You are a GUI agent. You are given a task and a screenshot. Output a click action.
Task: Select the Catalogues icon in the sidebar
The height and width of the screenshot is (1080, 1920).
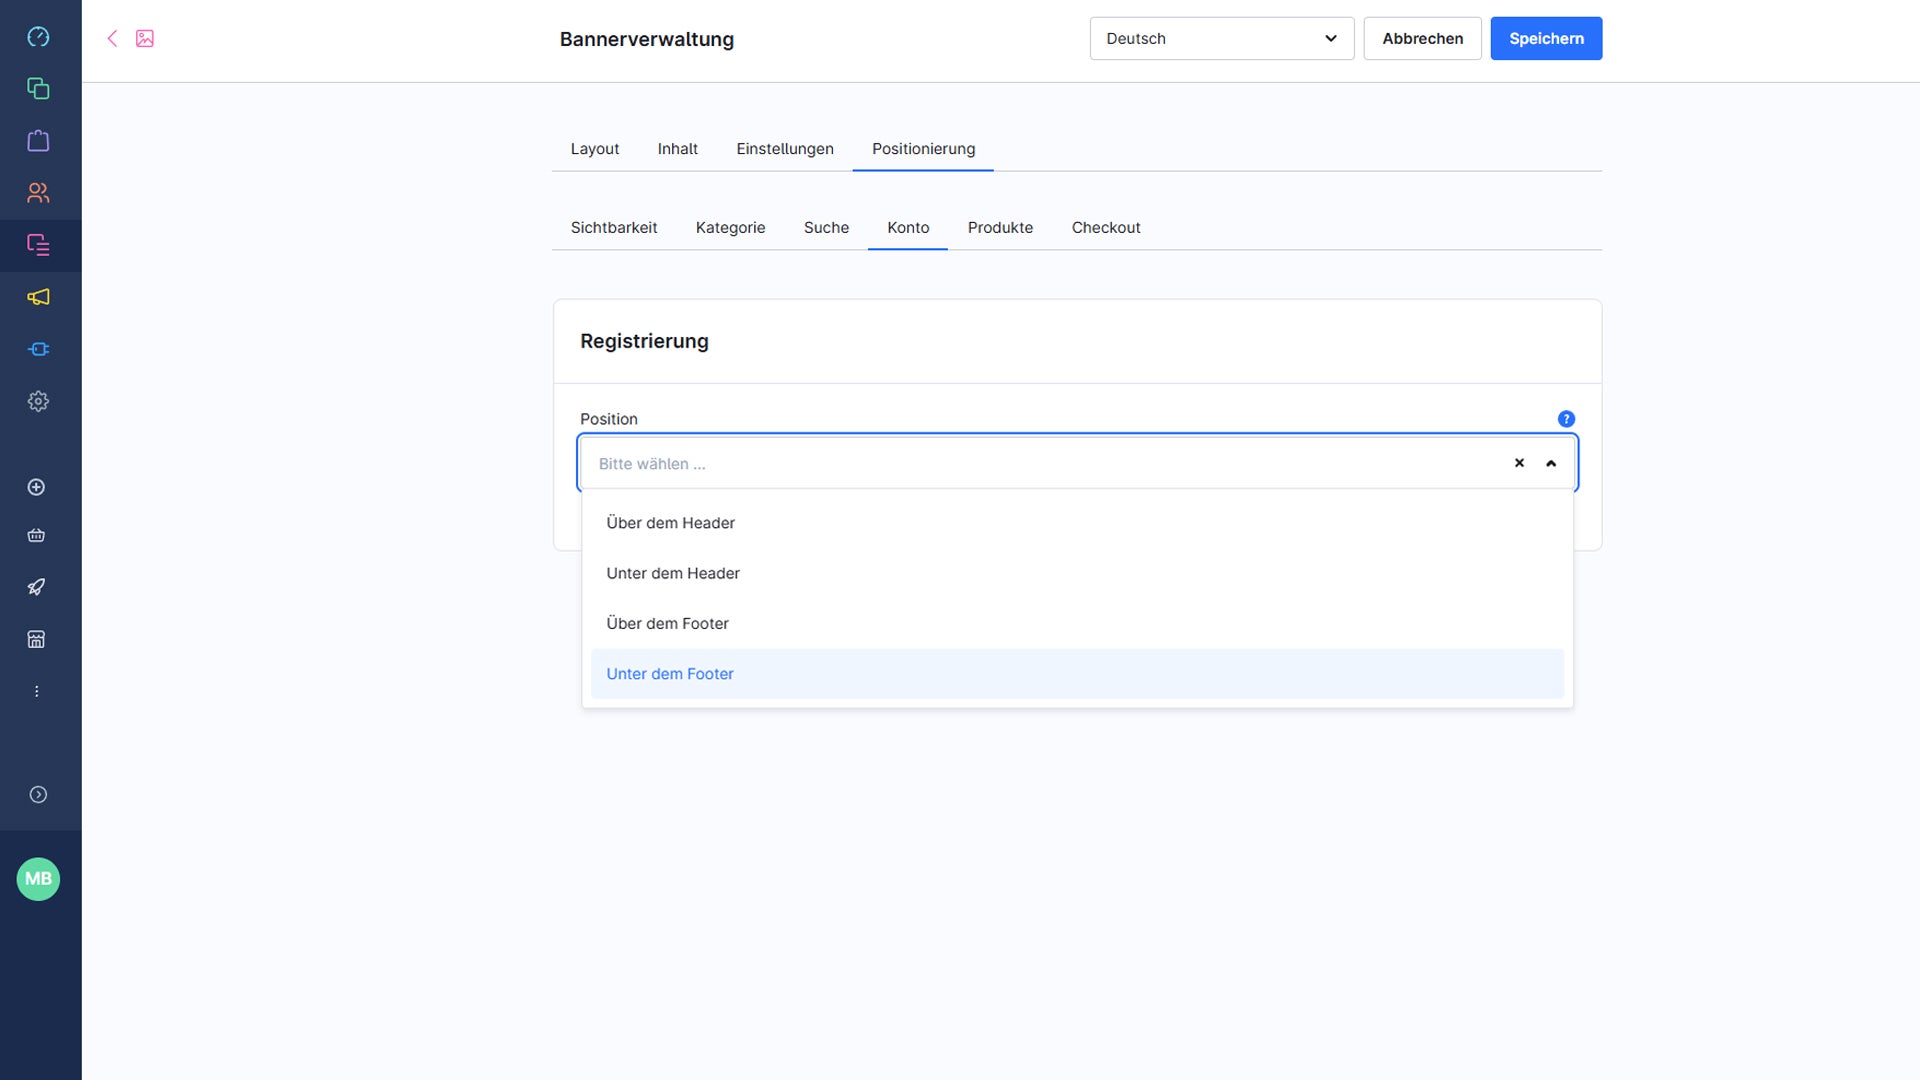pos(38,88)
